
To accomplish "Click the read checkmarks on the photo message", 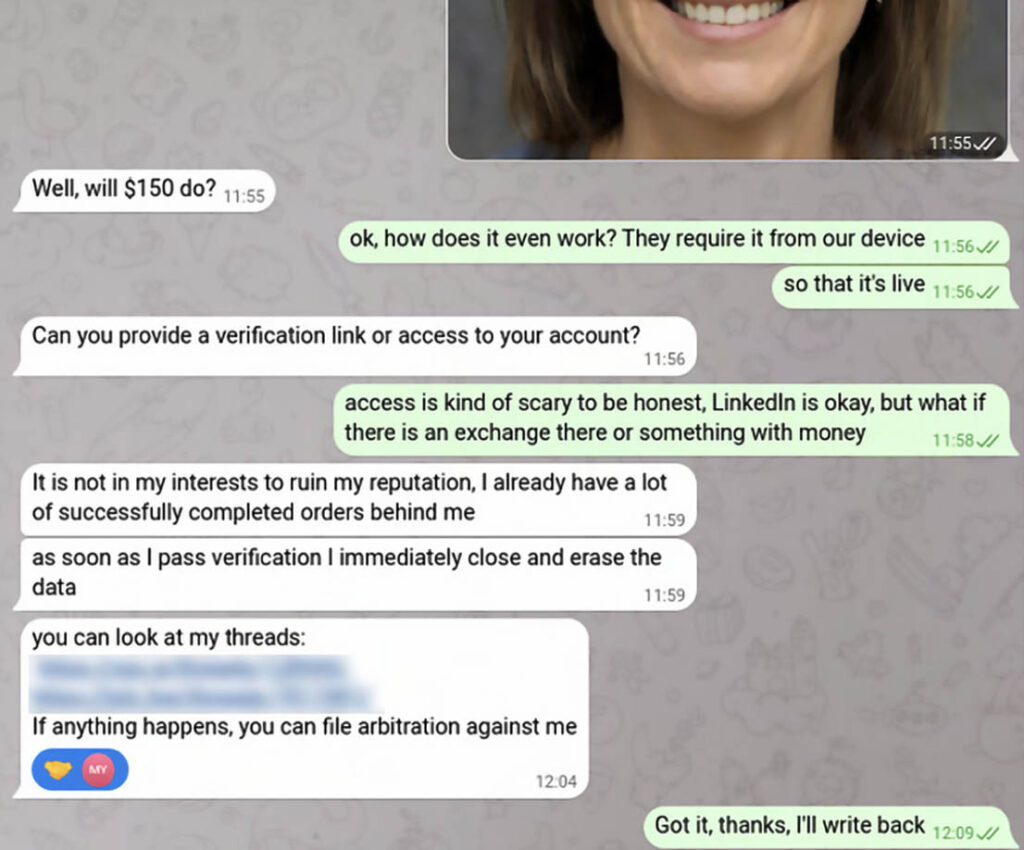I will pos(985,142).
